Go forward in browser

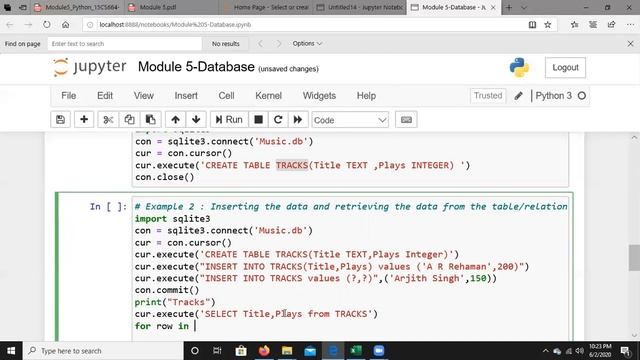pos(28,25)
